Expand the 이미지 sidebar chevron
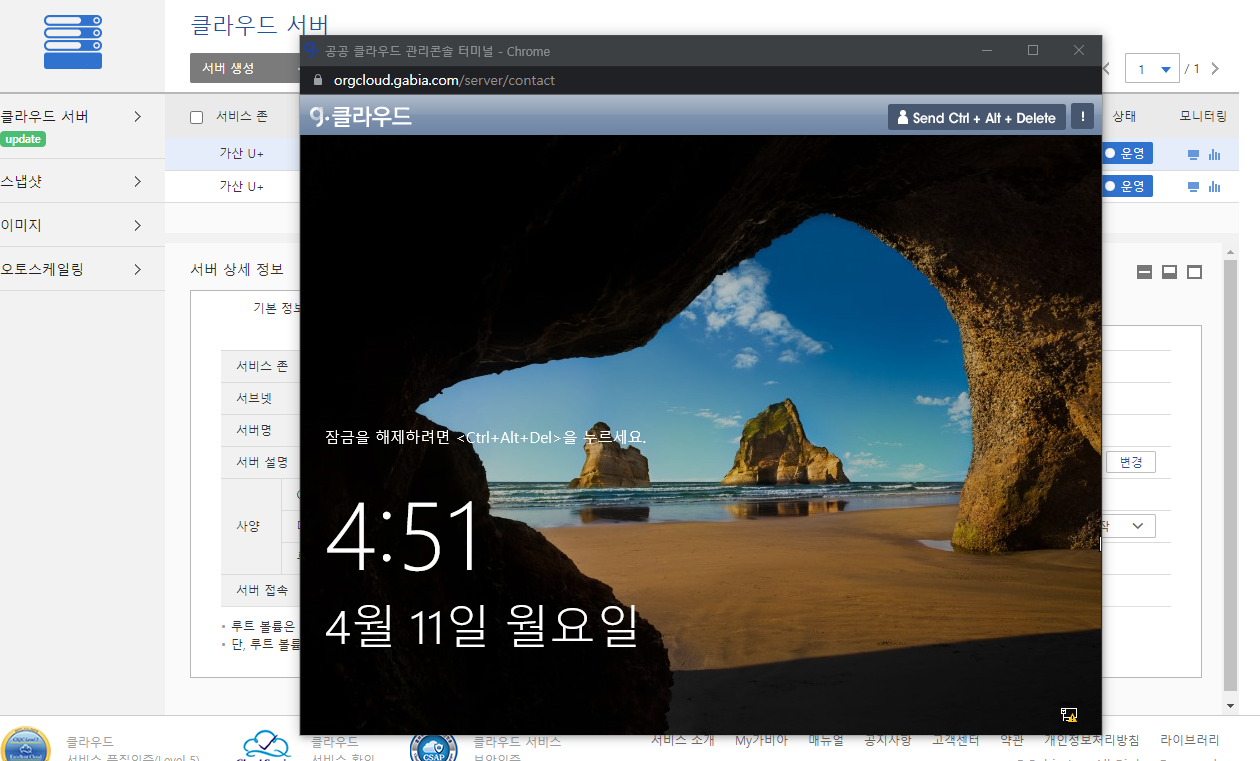1260x761 pixels. pyautogui.click(x=138, y=226)
